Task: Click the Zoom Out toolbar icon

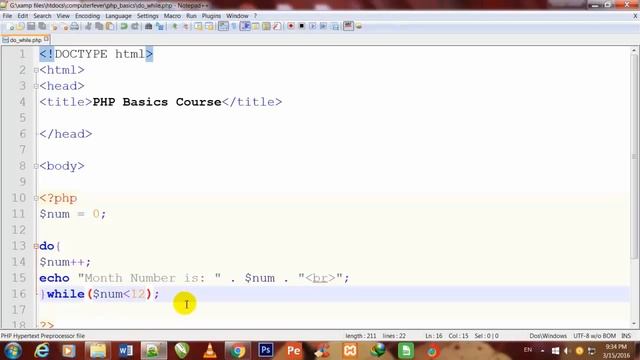Action: tap(186, 27)
